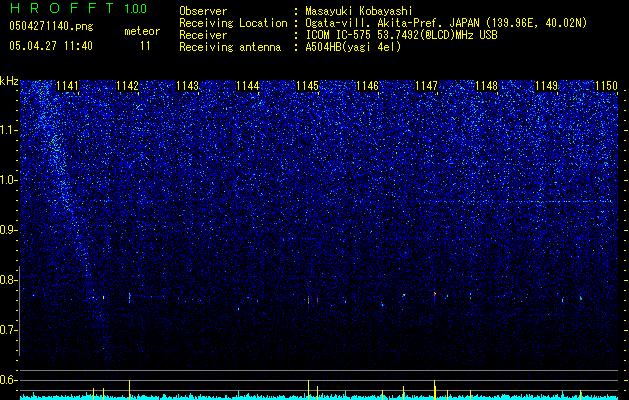The height and width of the screenshot is (400, 629).
Task: Click the 1144 time marker
Action: tap(248, 86)
